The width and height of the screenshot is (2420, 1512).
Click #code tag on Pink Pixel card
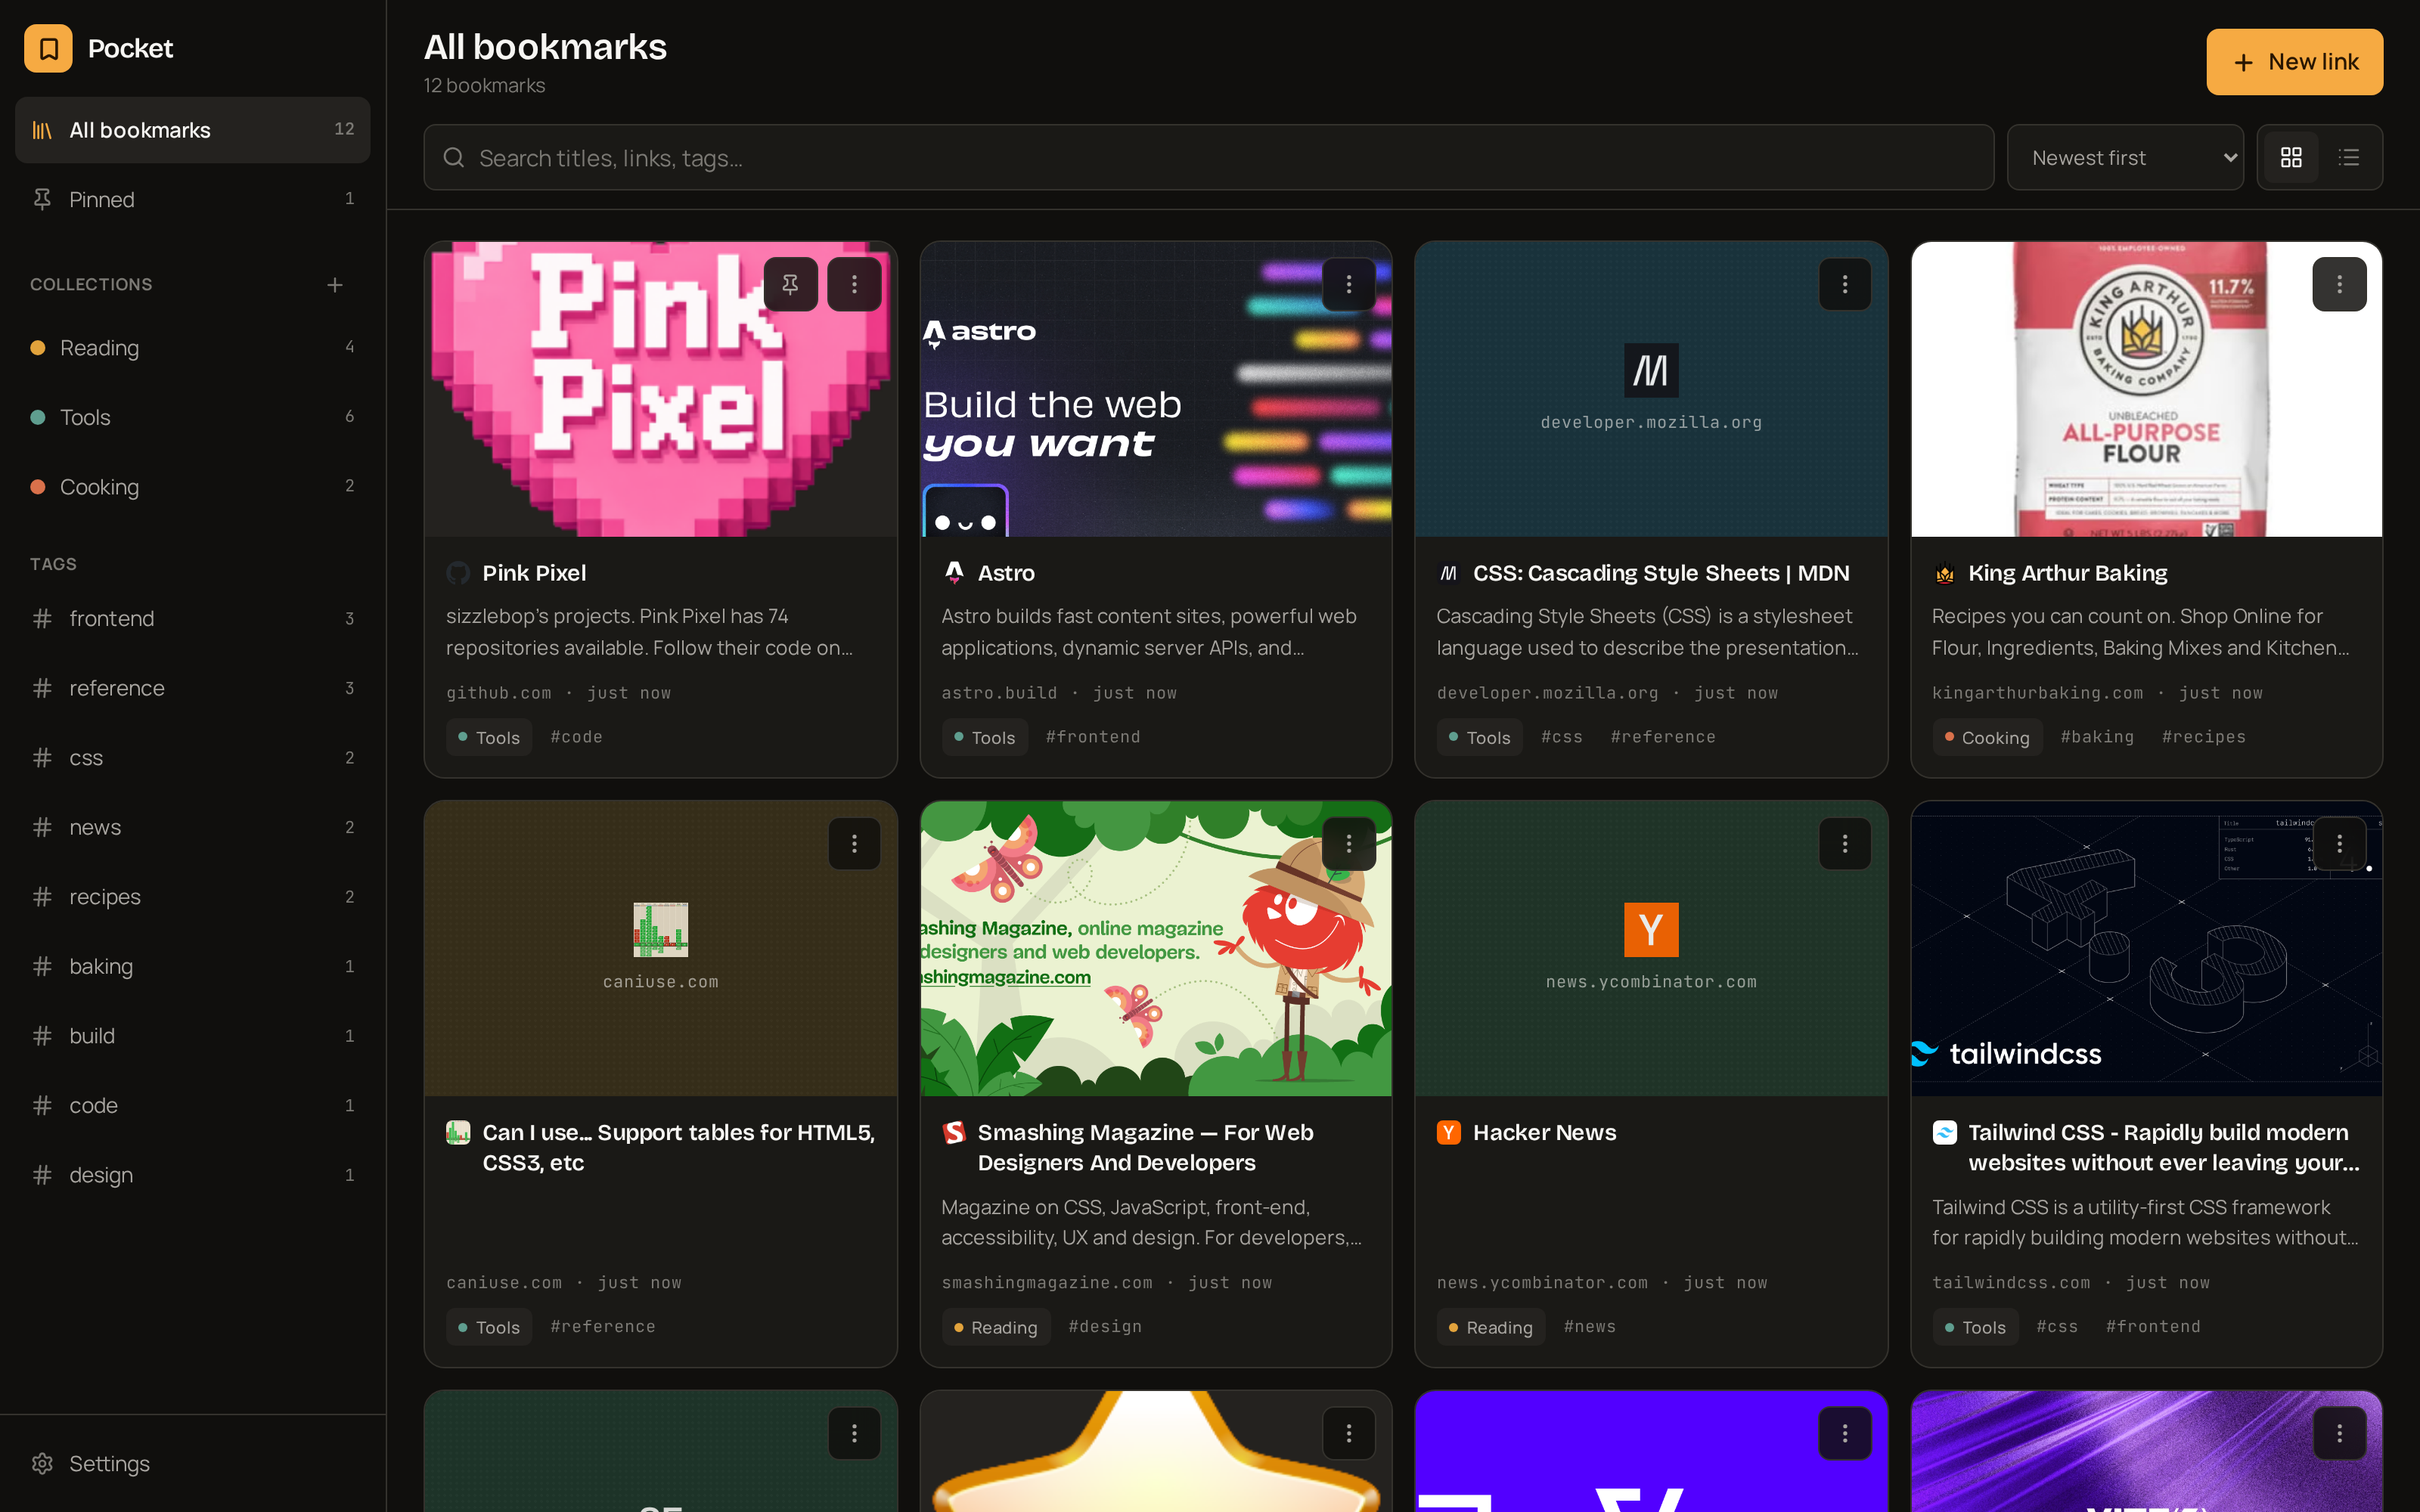(576, 737)
